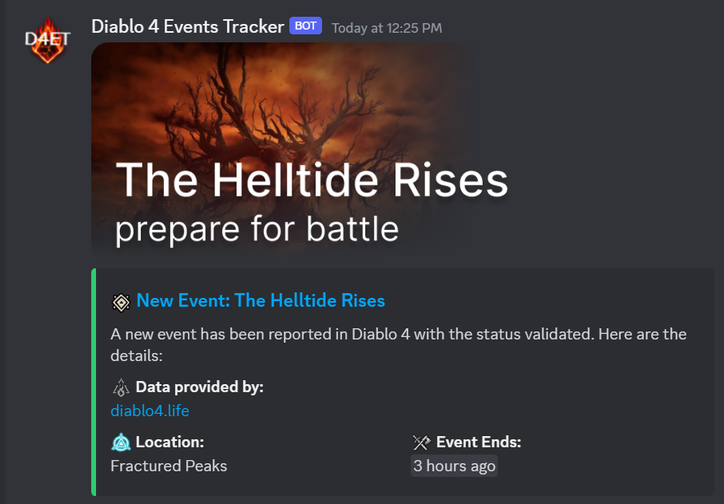Screen dimensions: 724x504
Task: Click the teal triangle Location icon
Action: click(x=121, y=442)
